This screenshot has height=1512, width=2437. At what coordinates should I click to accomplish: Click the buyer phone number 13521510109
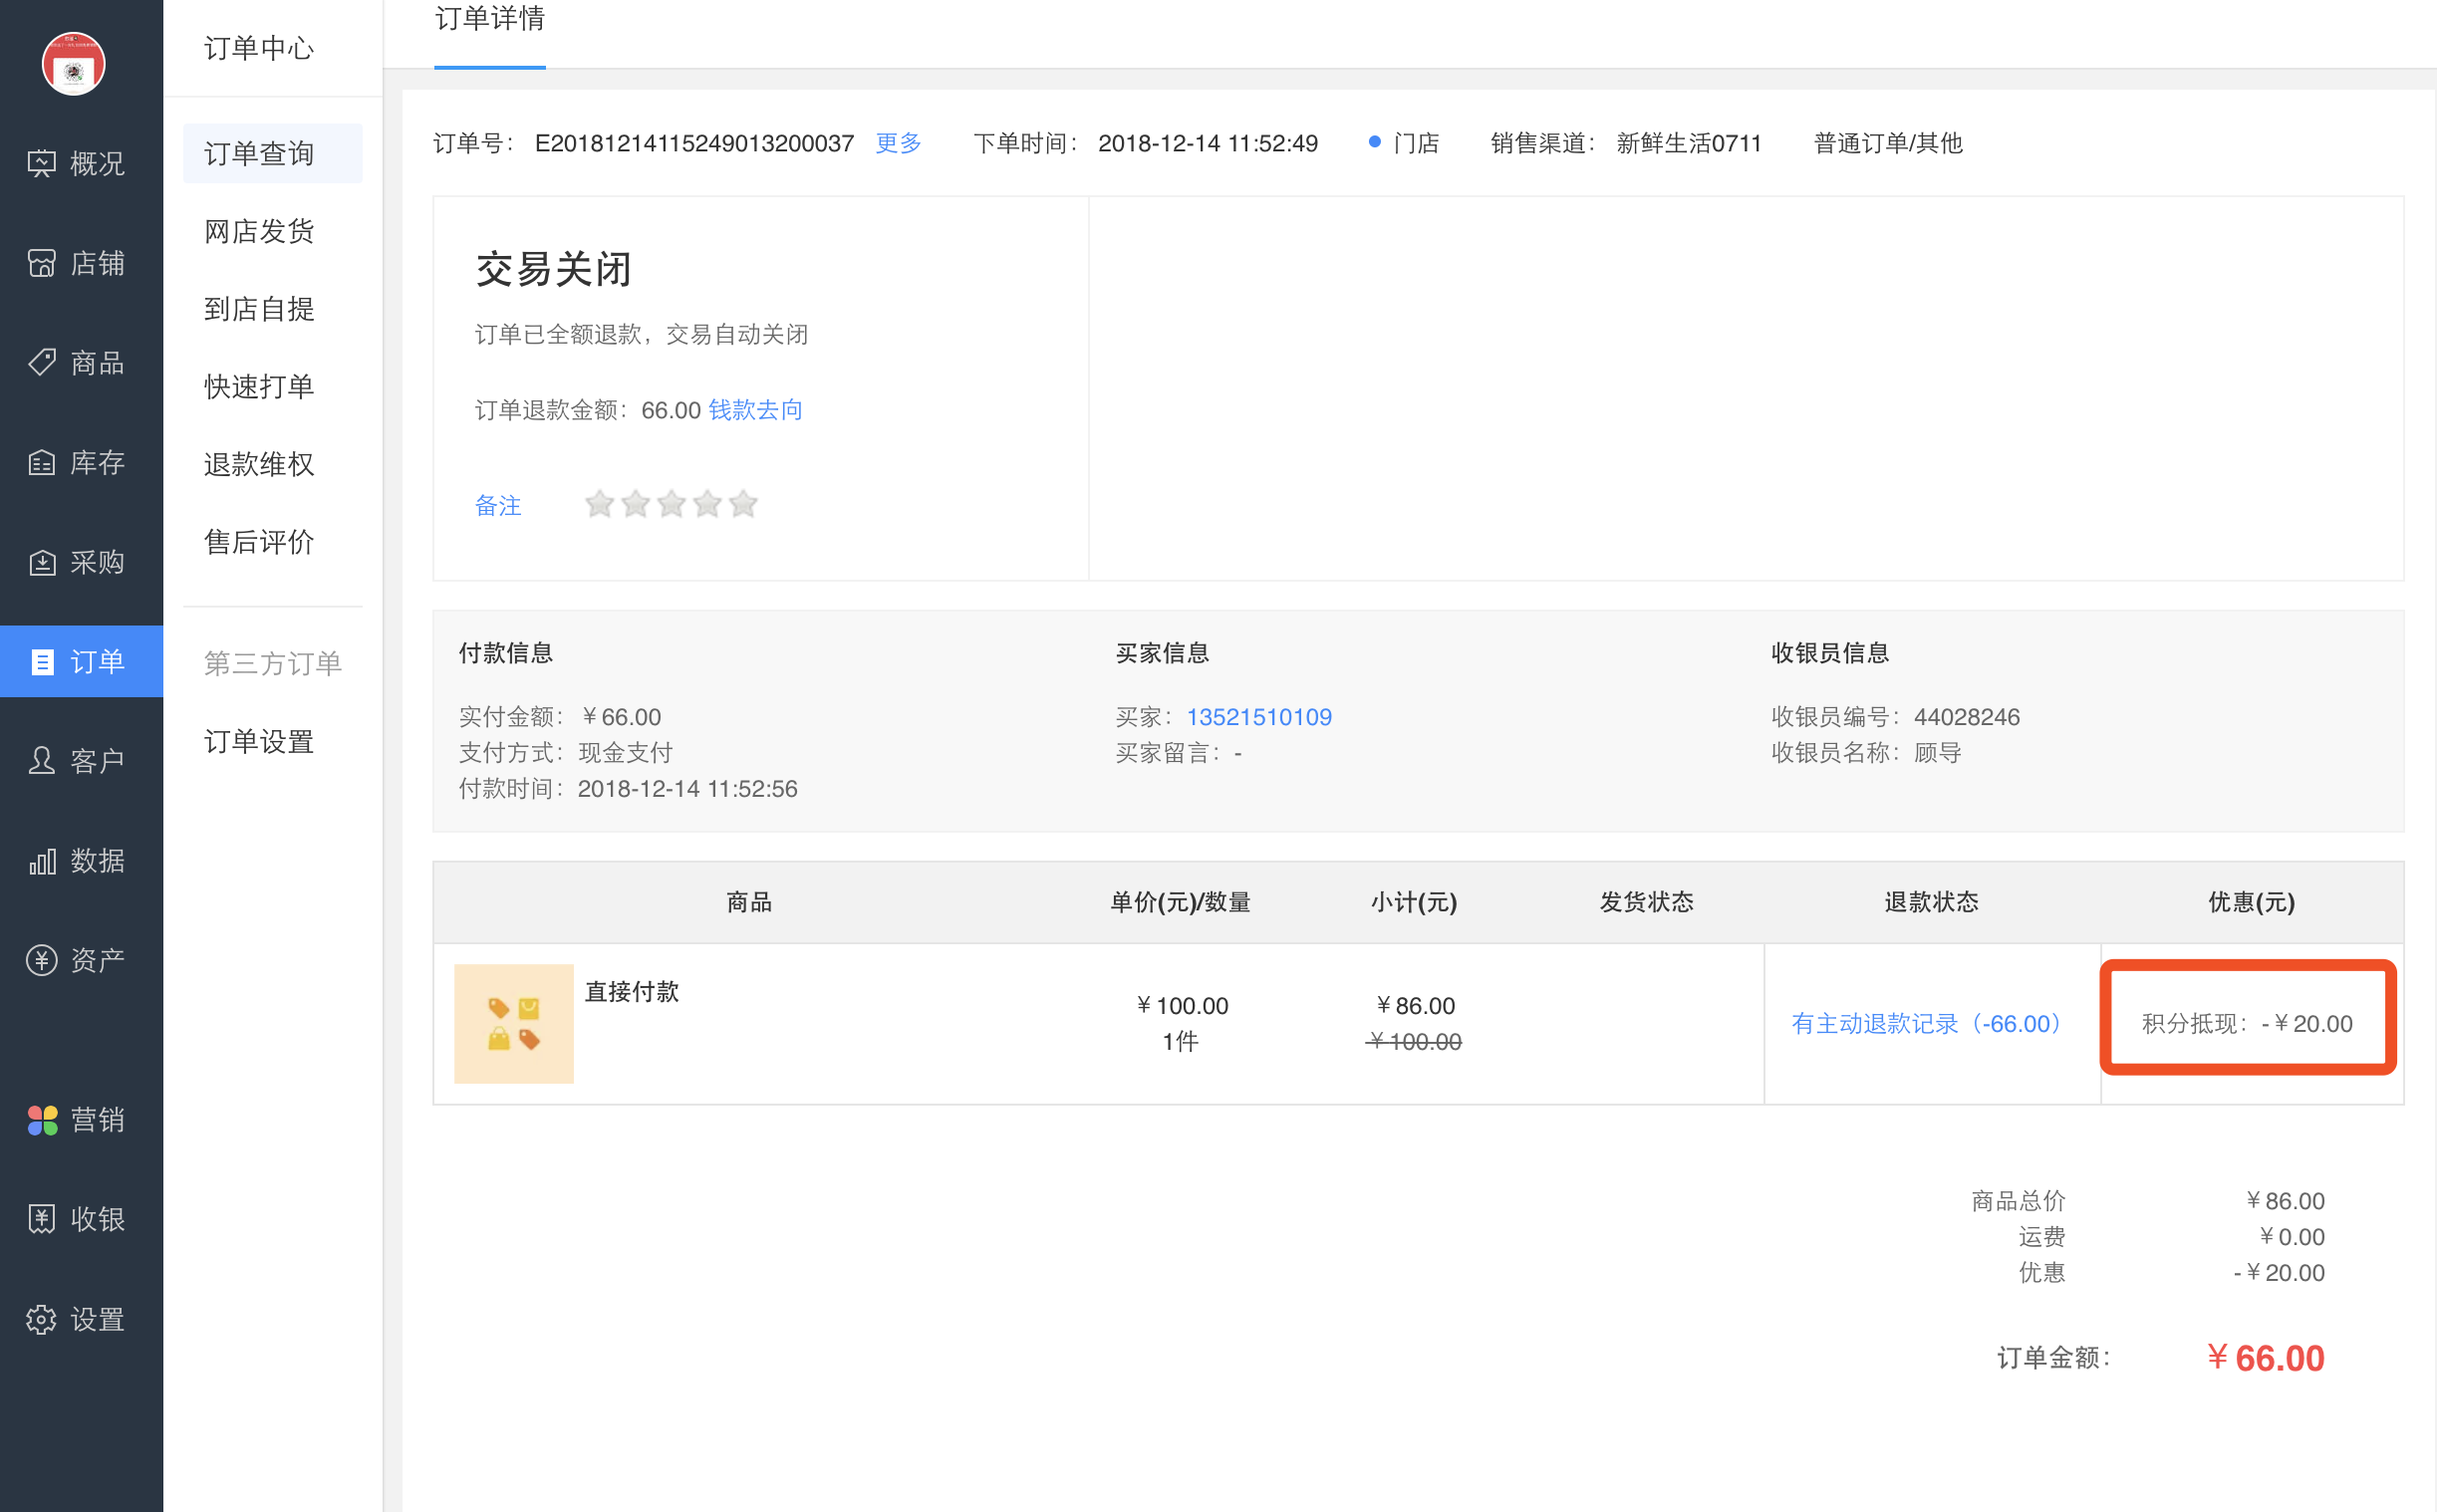[x=1259, y=716]
